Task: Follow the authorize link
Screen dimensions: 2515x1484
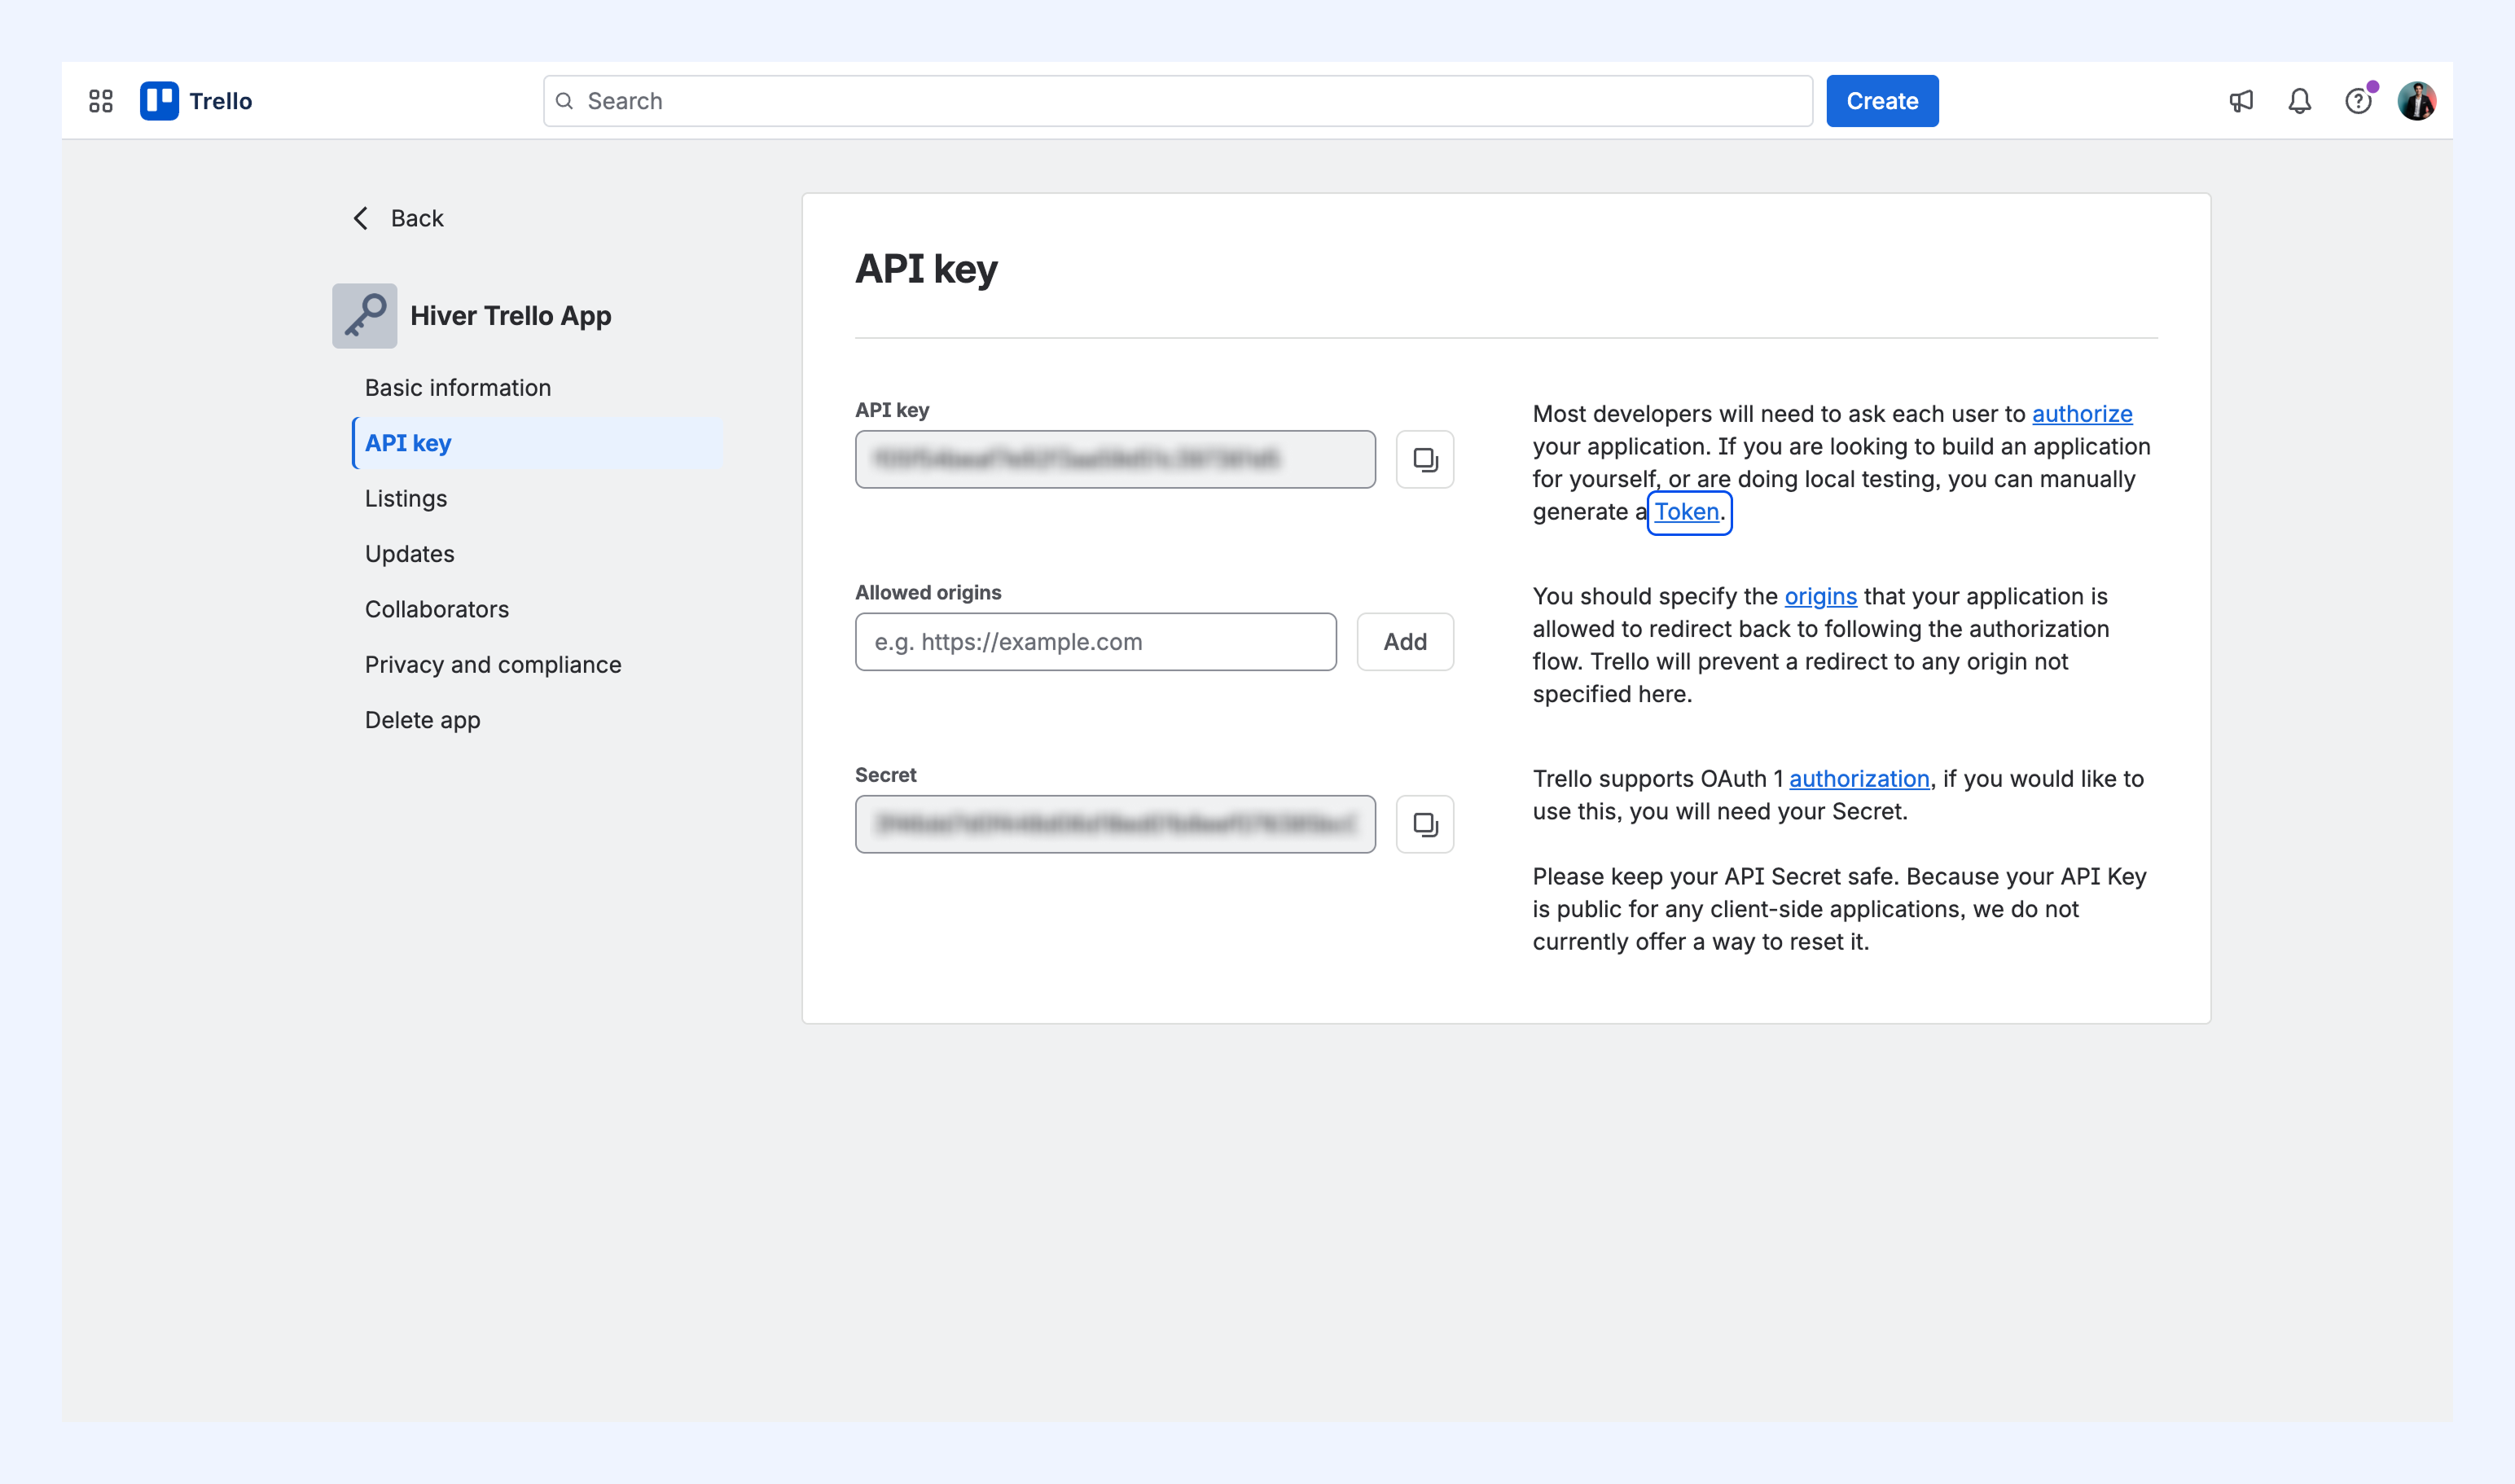Action: click(2082, 414)
